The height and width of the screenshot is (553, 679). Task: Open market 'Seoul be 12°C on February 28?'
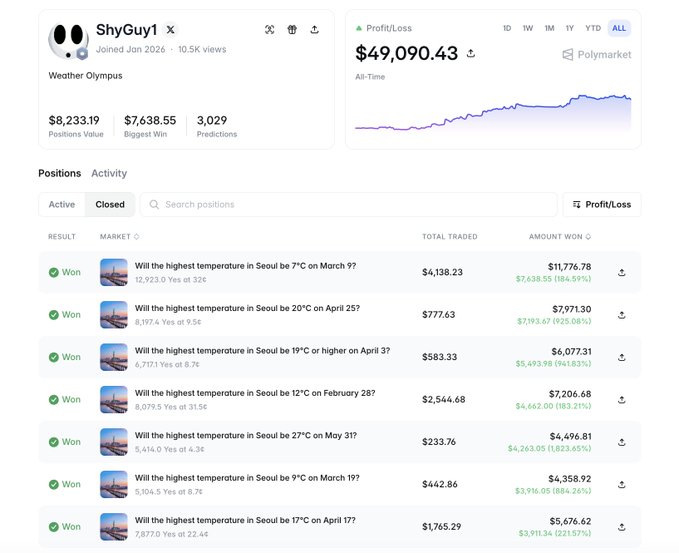(255, 393)
